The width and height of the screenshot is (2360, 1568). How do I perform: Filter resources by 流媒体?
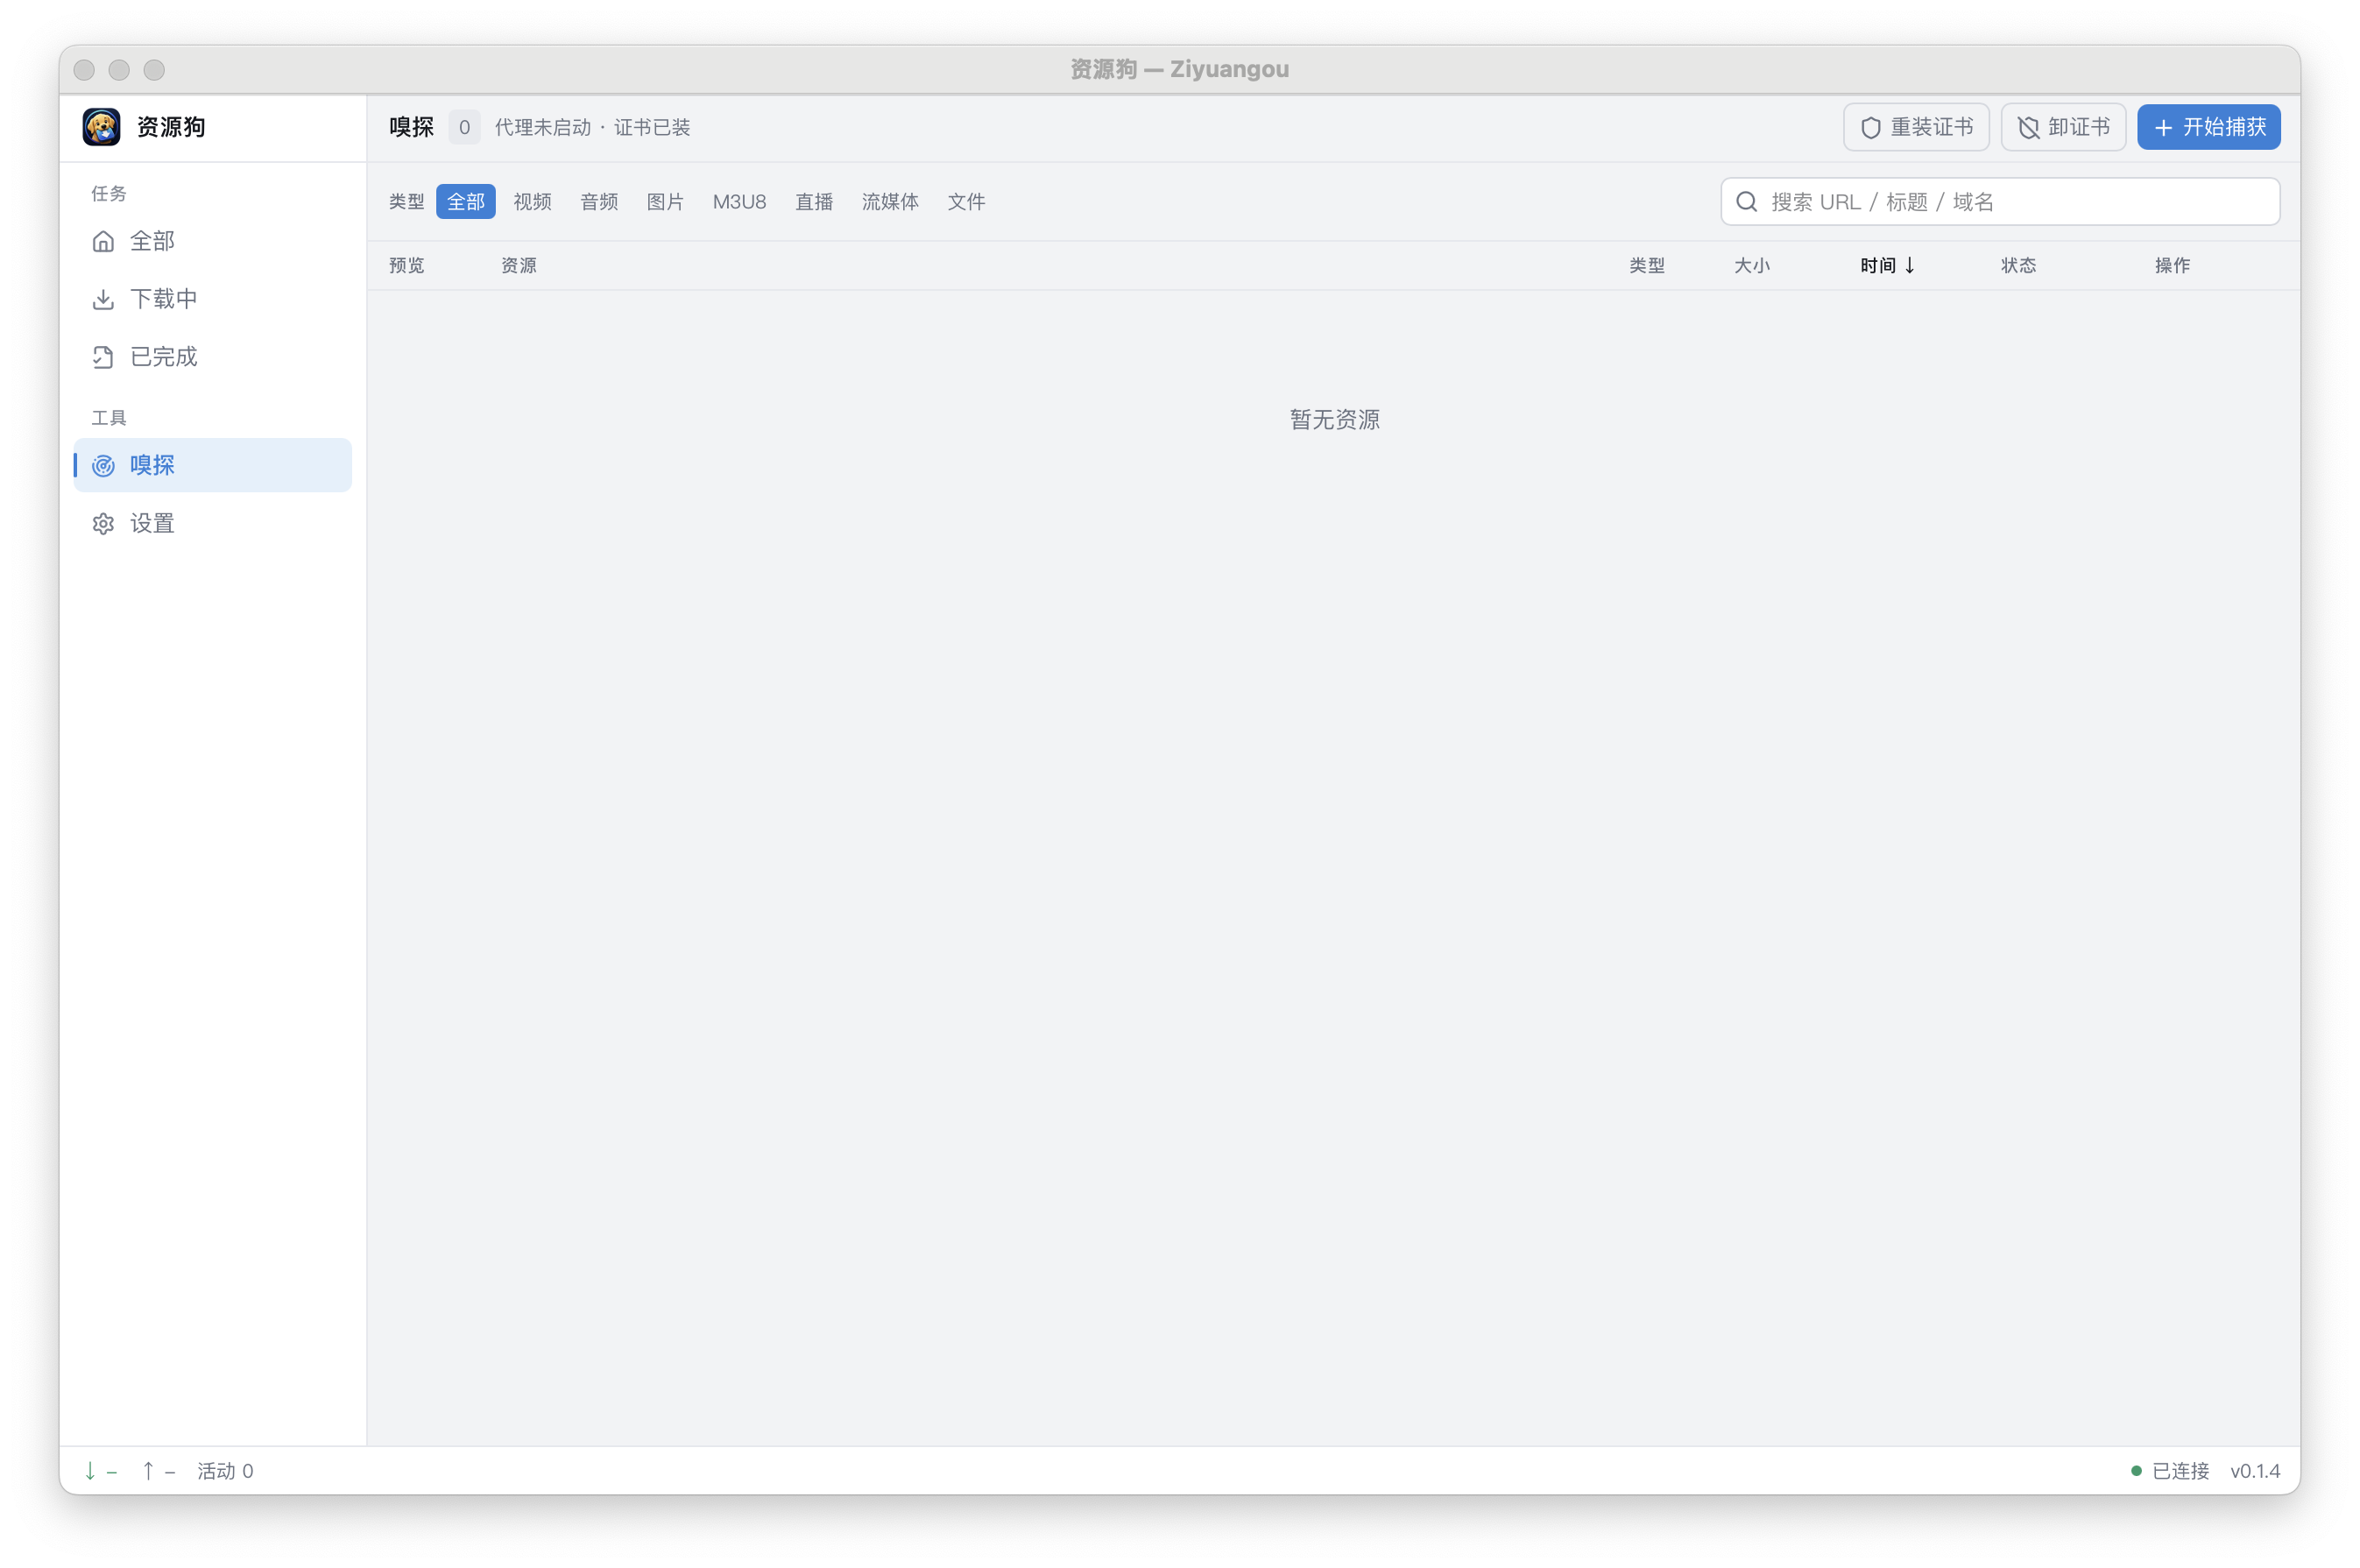click(890, 202)
